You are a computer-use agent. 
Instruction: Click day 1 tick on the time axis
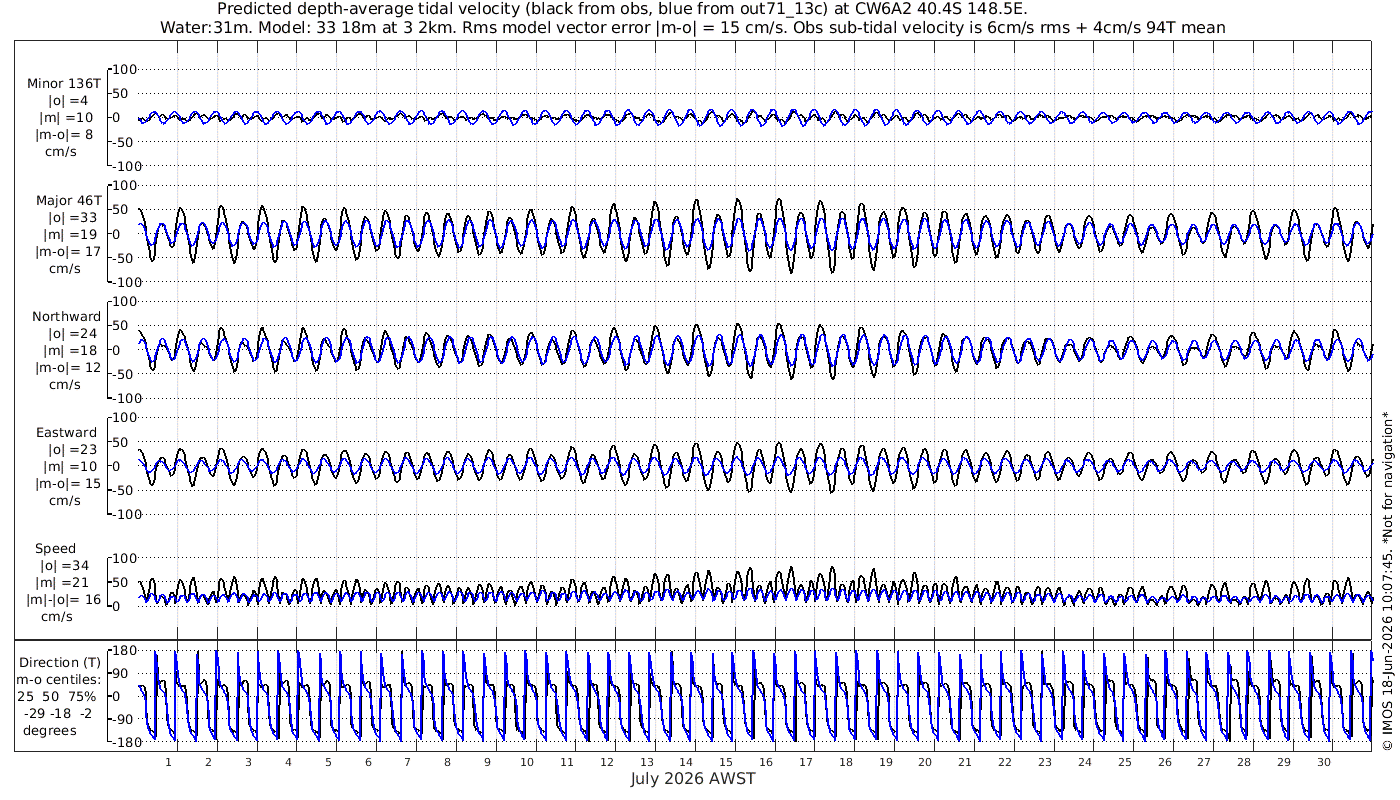[168, 762]
